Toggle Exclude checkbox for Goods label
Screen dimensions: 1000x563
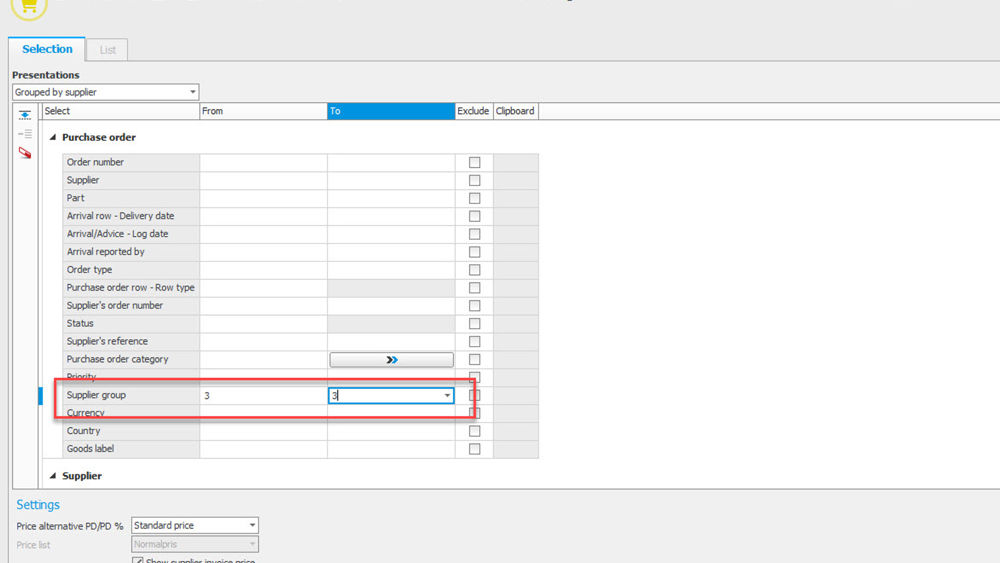[x=474, y=450]
